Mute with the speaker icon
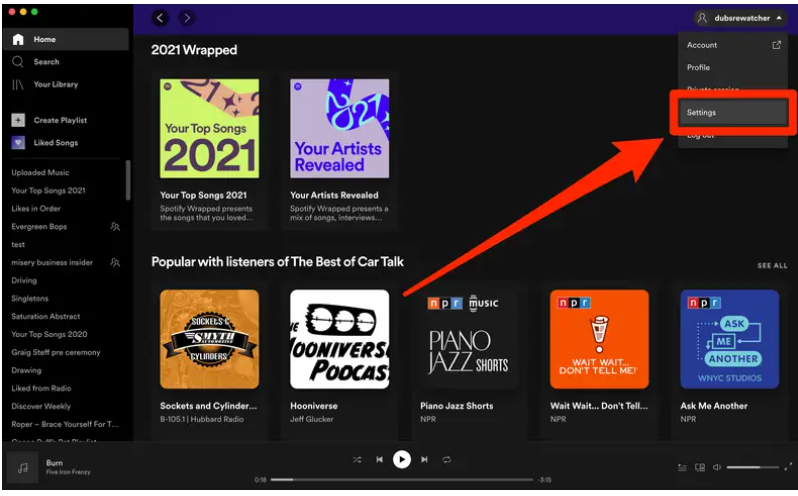 tap(717, 467)
